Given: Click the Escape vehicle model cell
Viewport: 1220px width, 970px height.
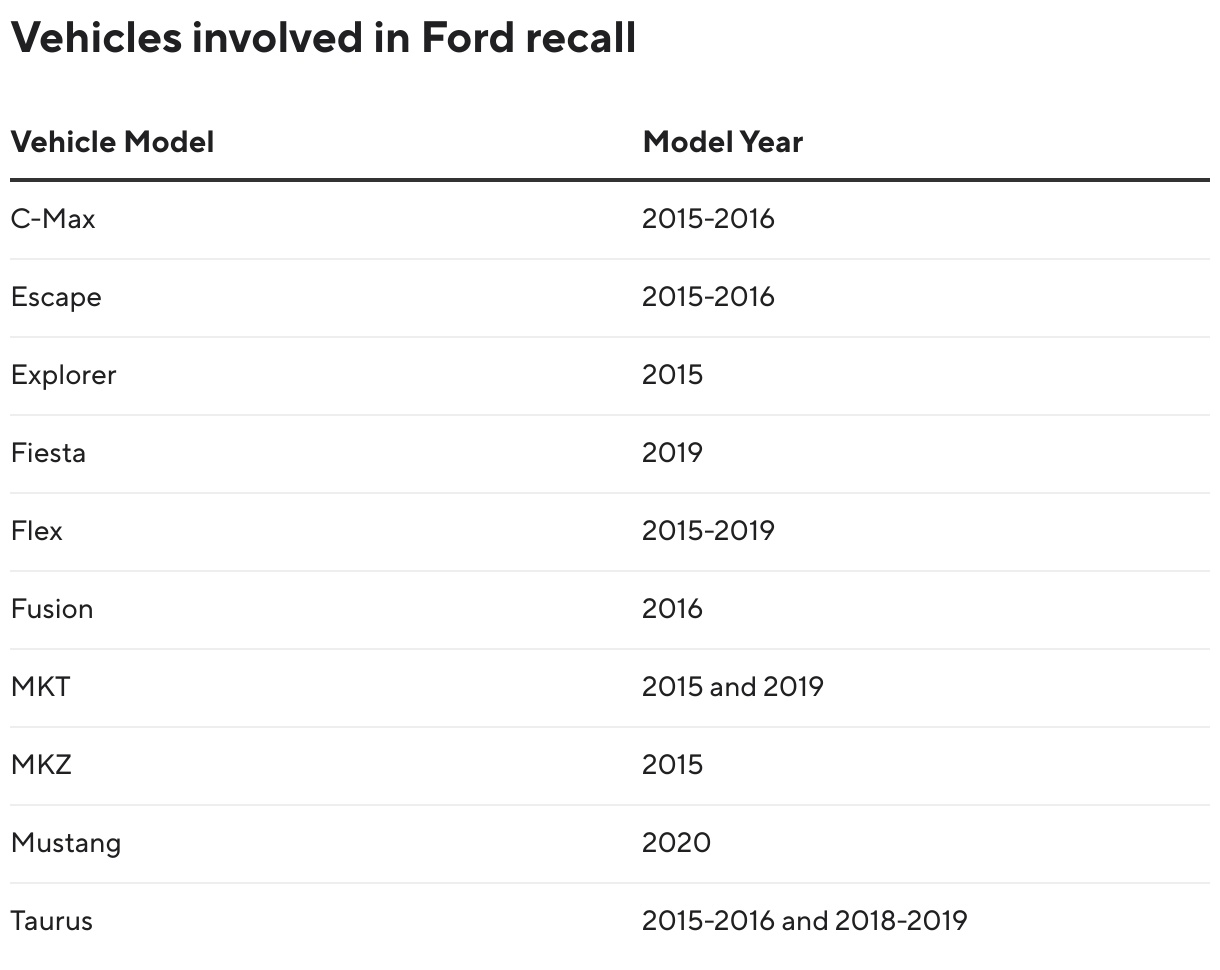Looking at the screenshot, I should 56,297.
